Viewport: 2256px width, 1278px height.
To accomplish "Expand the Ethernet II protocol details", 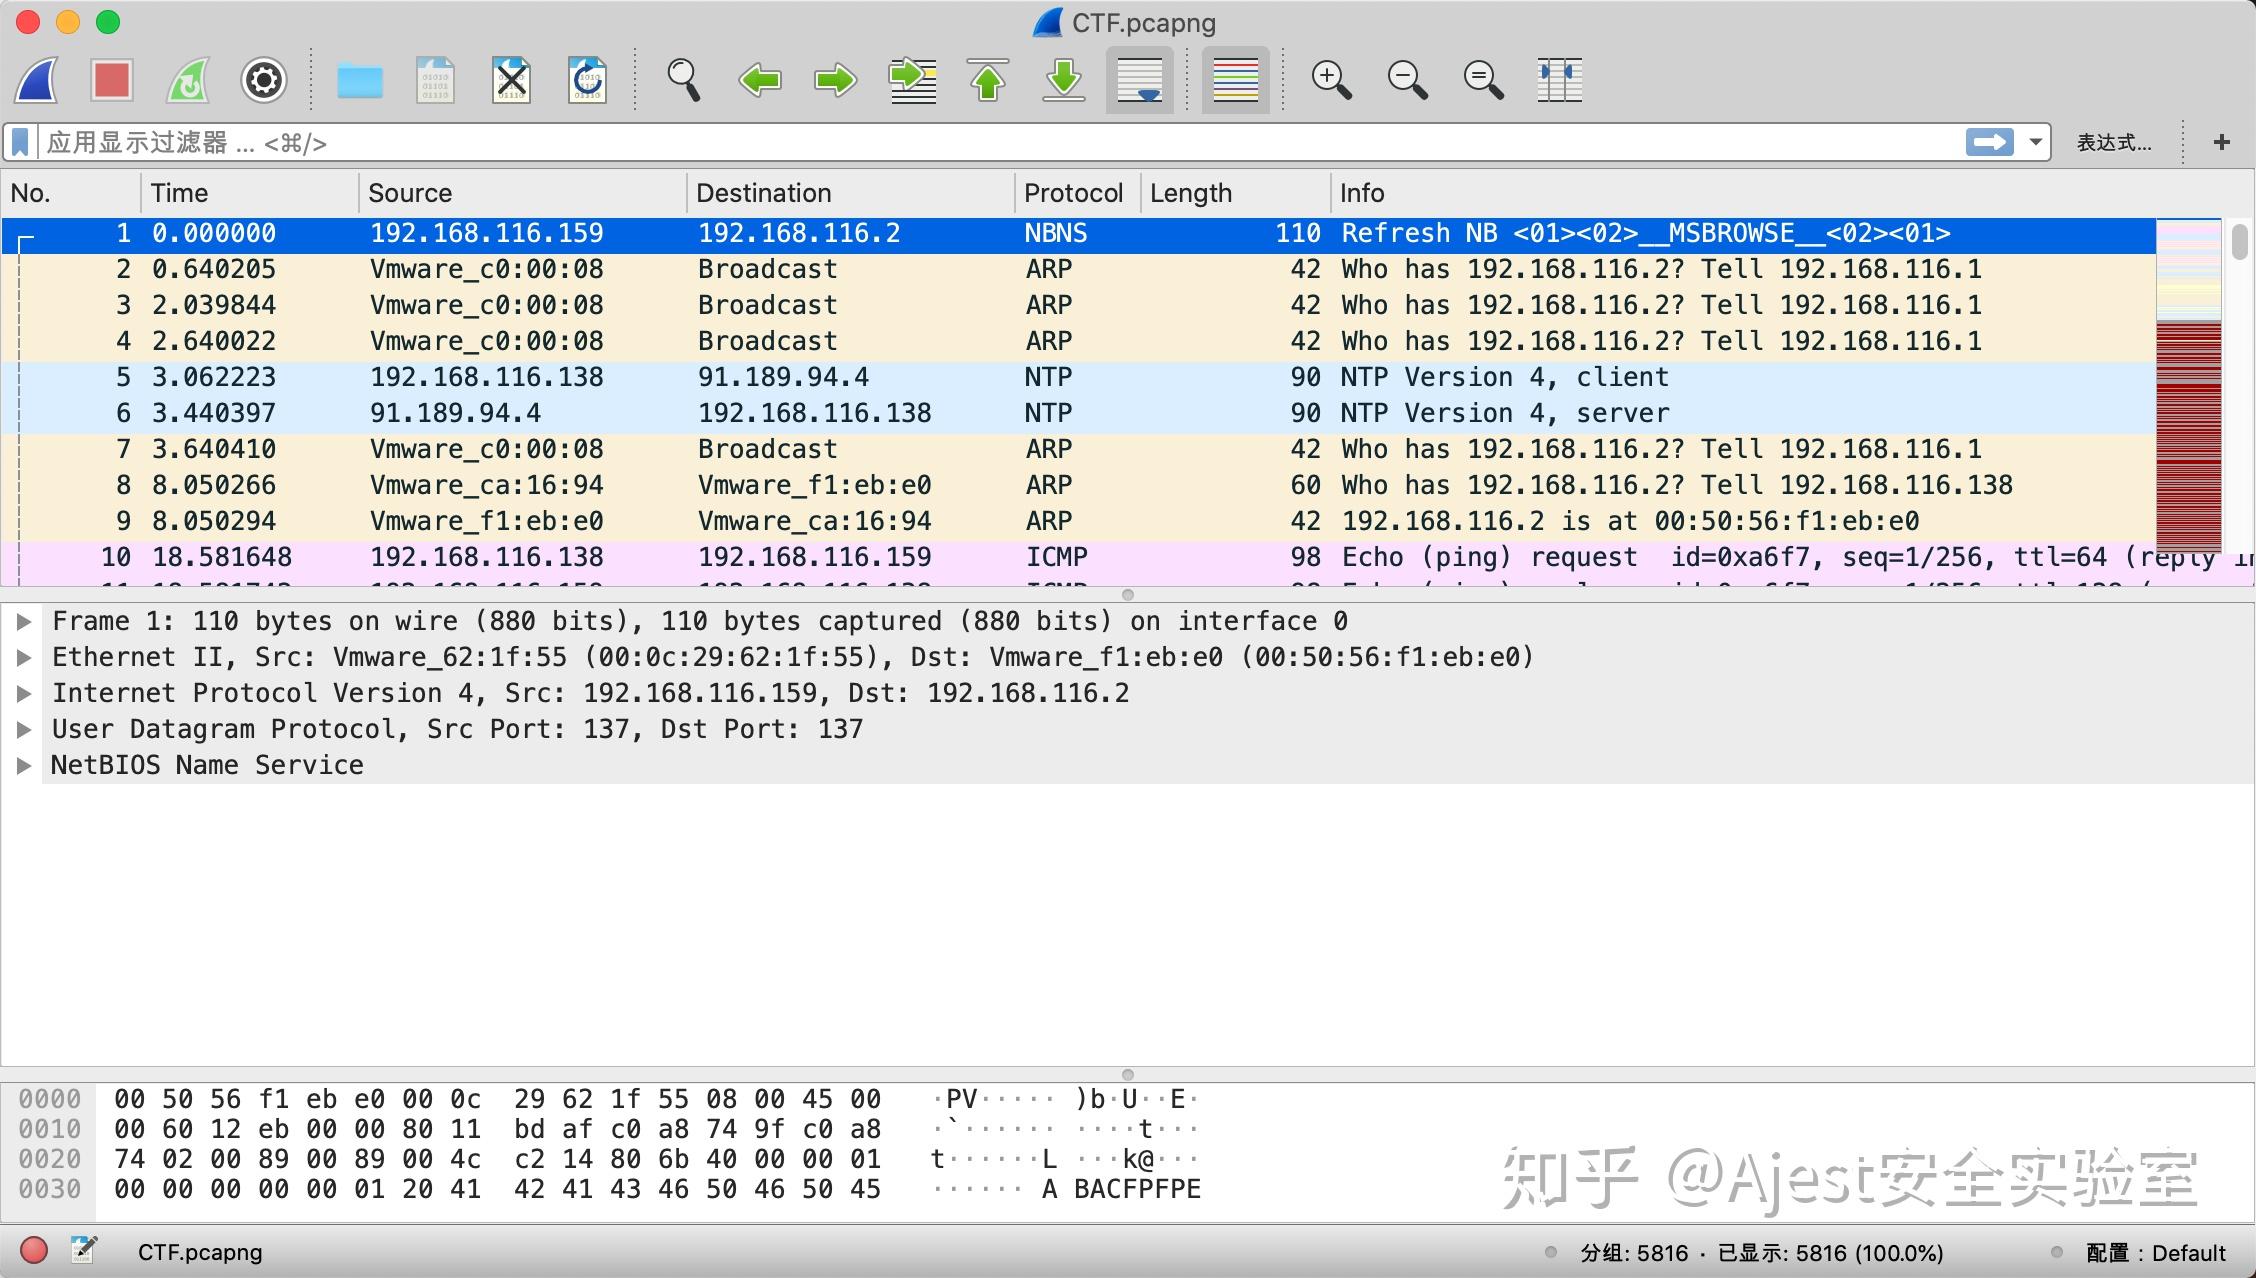I will coord(24,657).
